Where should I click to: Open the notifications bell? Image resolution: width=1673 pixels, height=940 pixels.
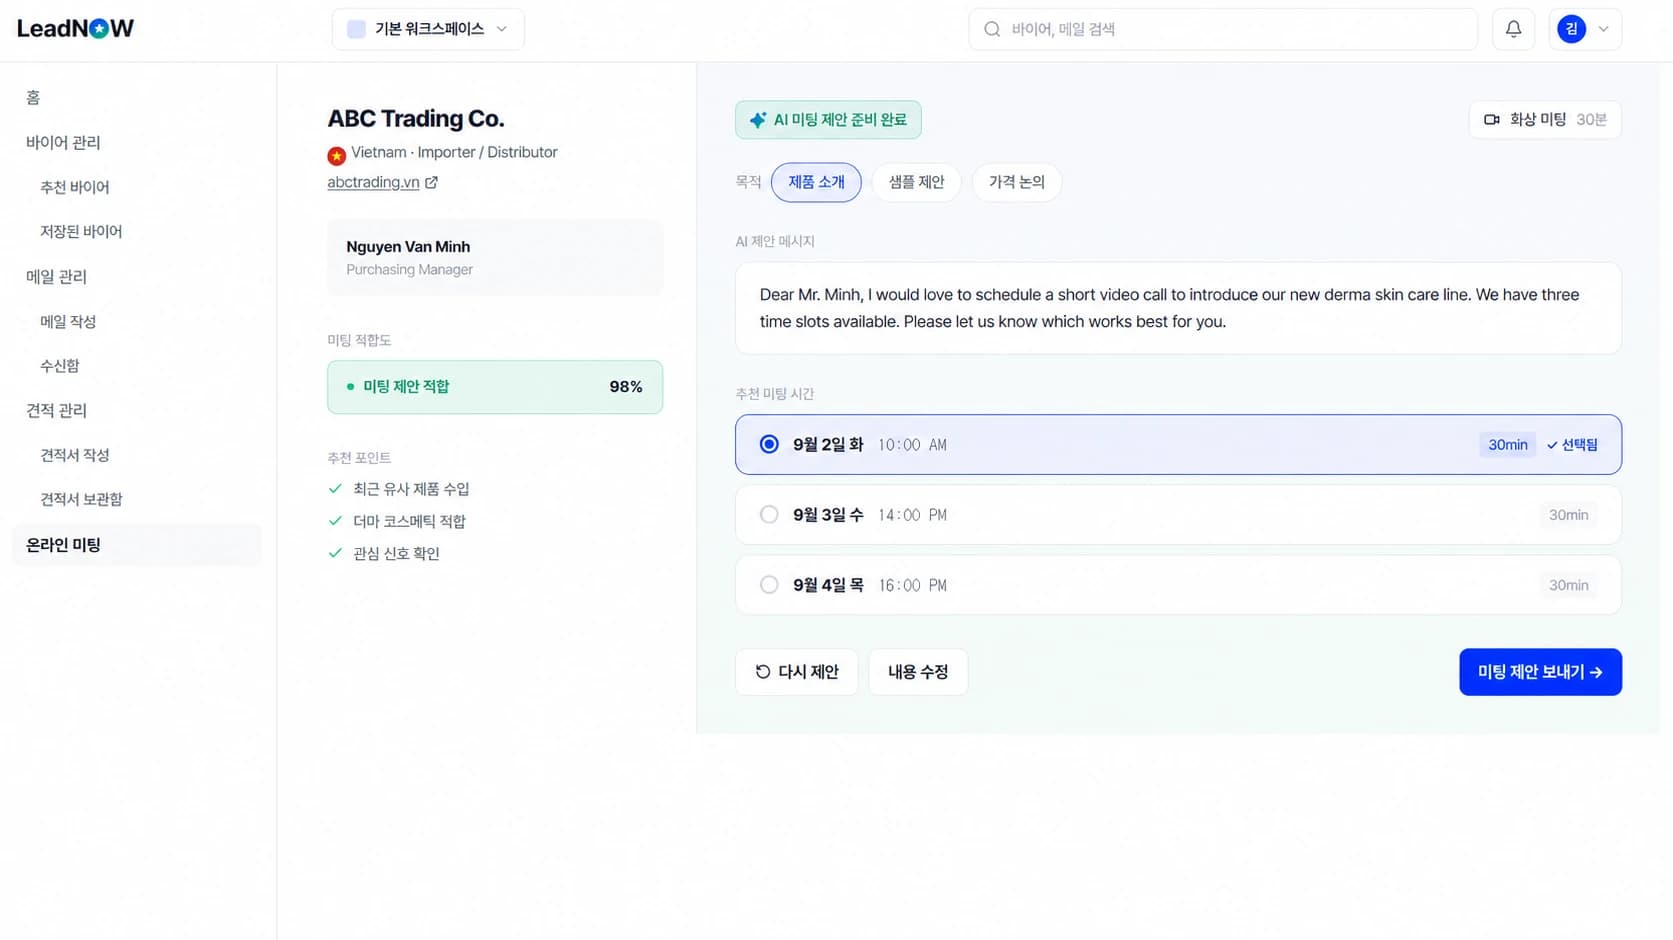pyautogui.click(x=1513, y=29)
